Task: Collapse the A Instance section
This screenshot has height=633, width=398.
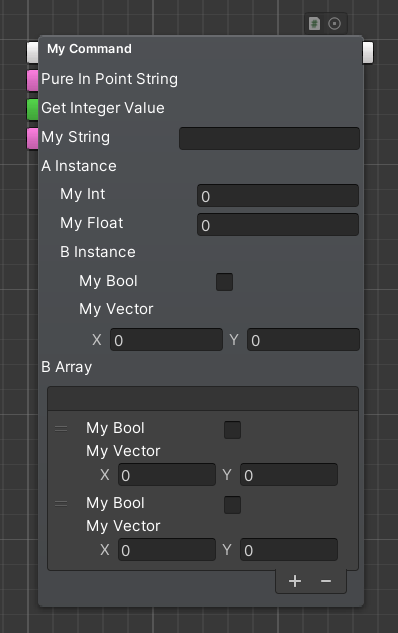Action: tap(79, 166)
